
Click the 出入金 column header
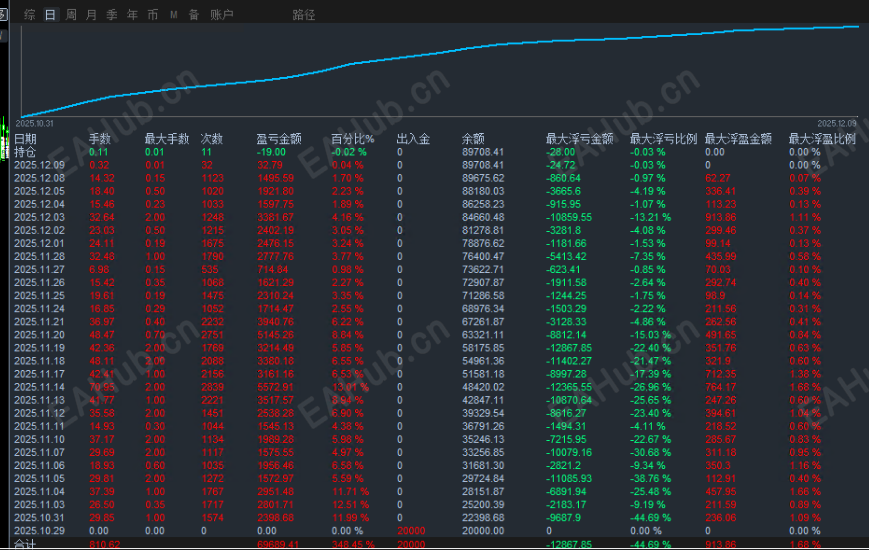click(x=413, y=139)
